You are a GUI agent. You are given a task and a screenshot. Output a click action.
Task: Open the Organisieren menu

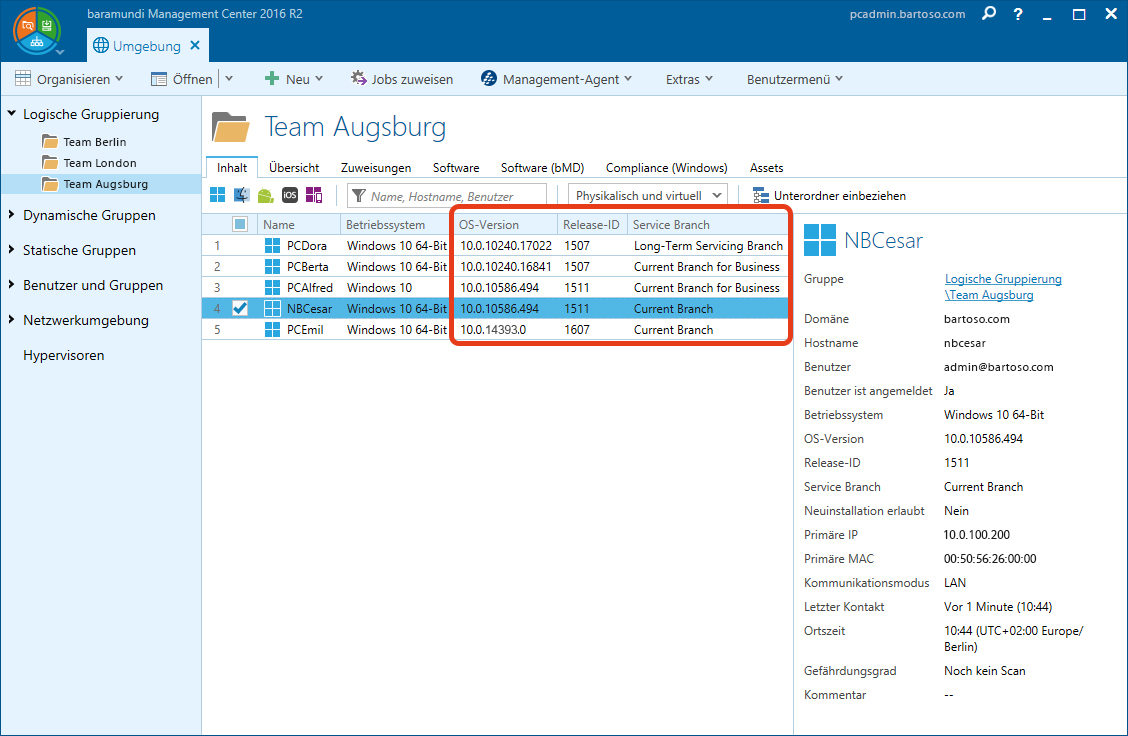click(69, 79)
